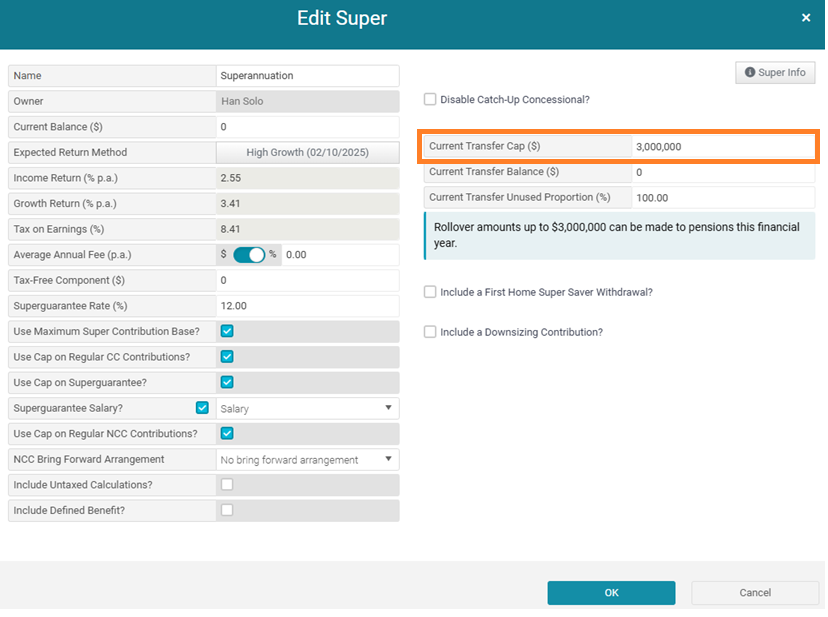Viewport: 828px width, 617px height.
Task: Enable Include Untaxed Calculations
Action: pos(227,485)
